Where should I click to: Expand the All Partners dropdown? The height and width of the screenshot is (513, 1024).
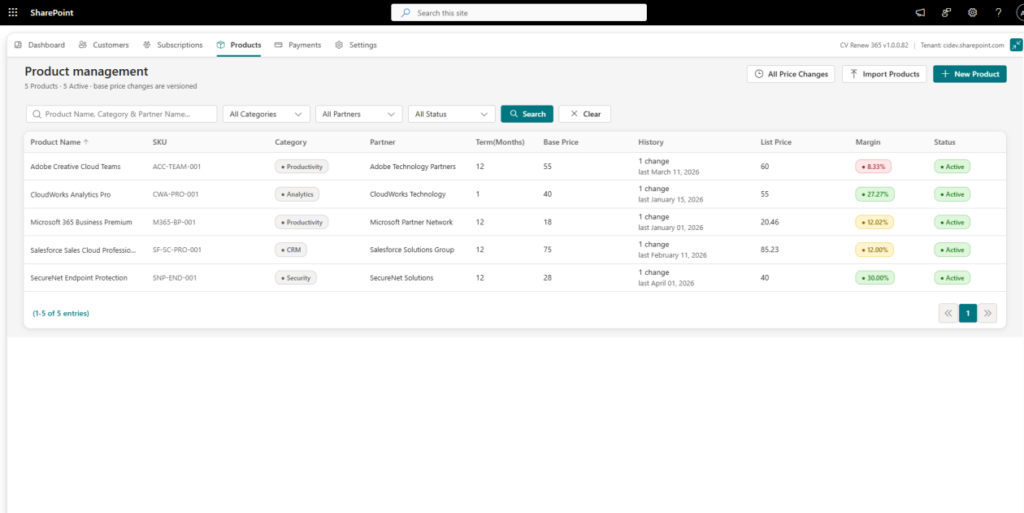click(359, 114)
